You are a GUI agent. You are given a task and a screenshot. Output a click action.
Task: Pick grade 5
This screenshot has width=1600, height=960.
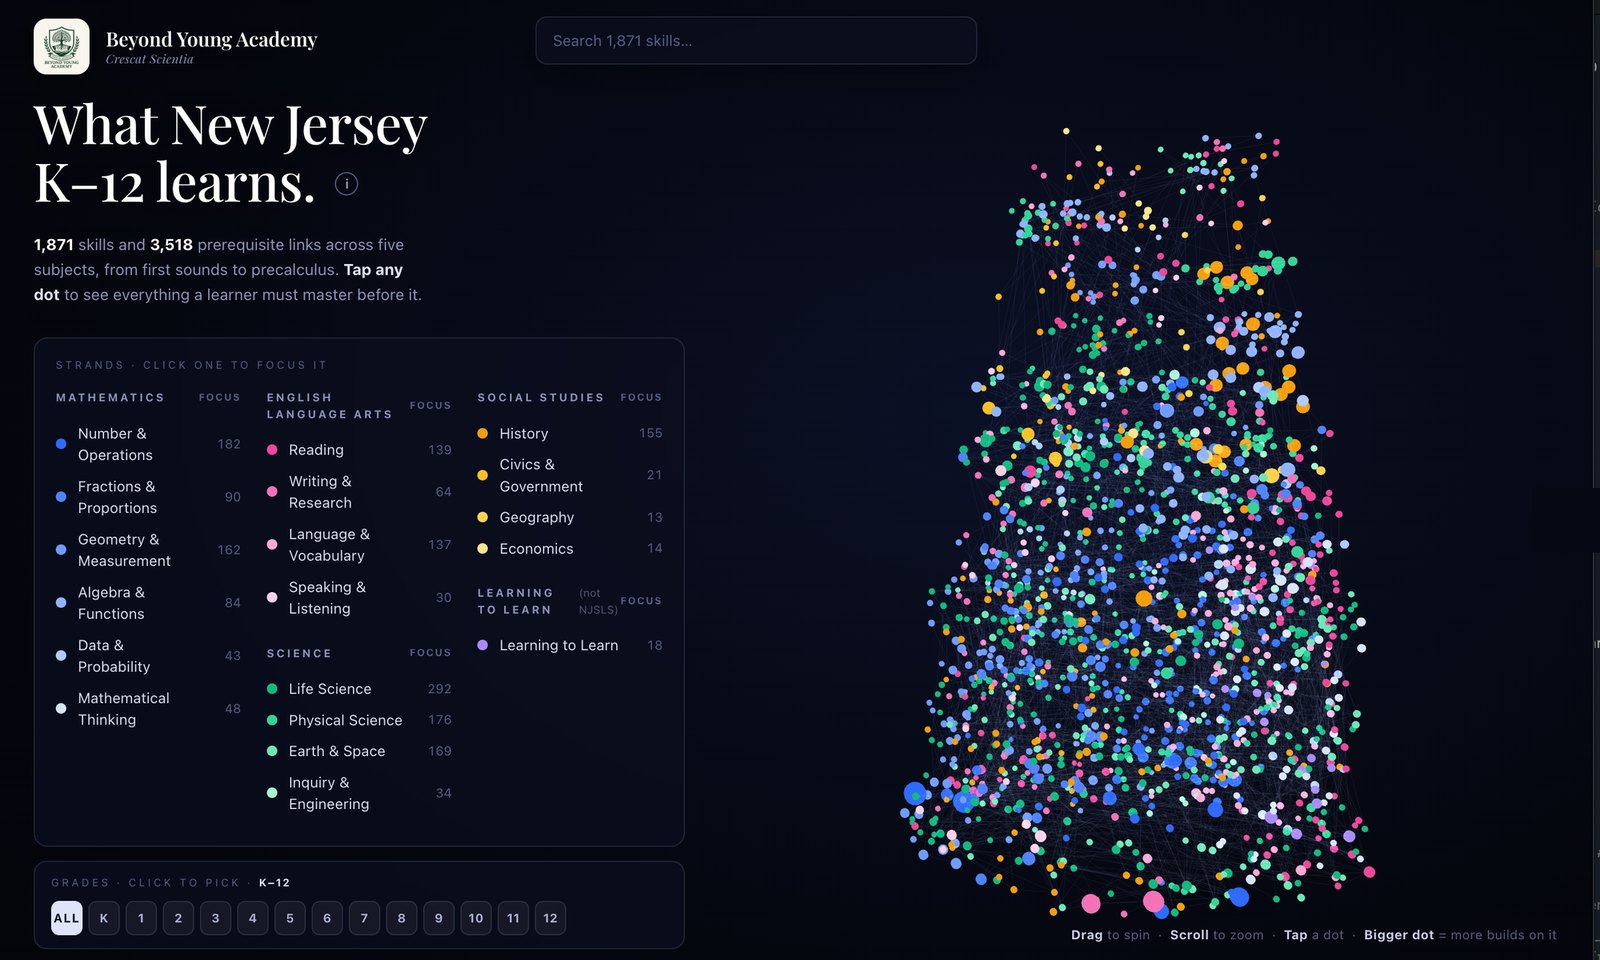tap(290, 918)
